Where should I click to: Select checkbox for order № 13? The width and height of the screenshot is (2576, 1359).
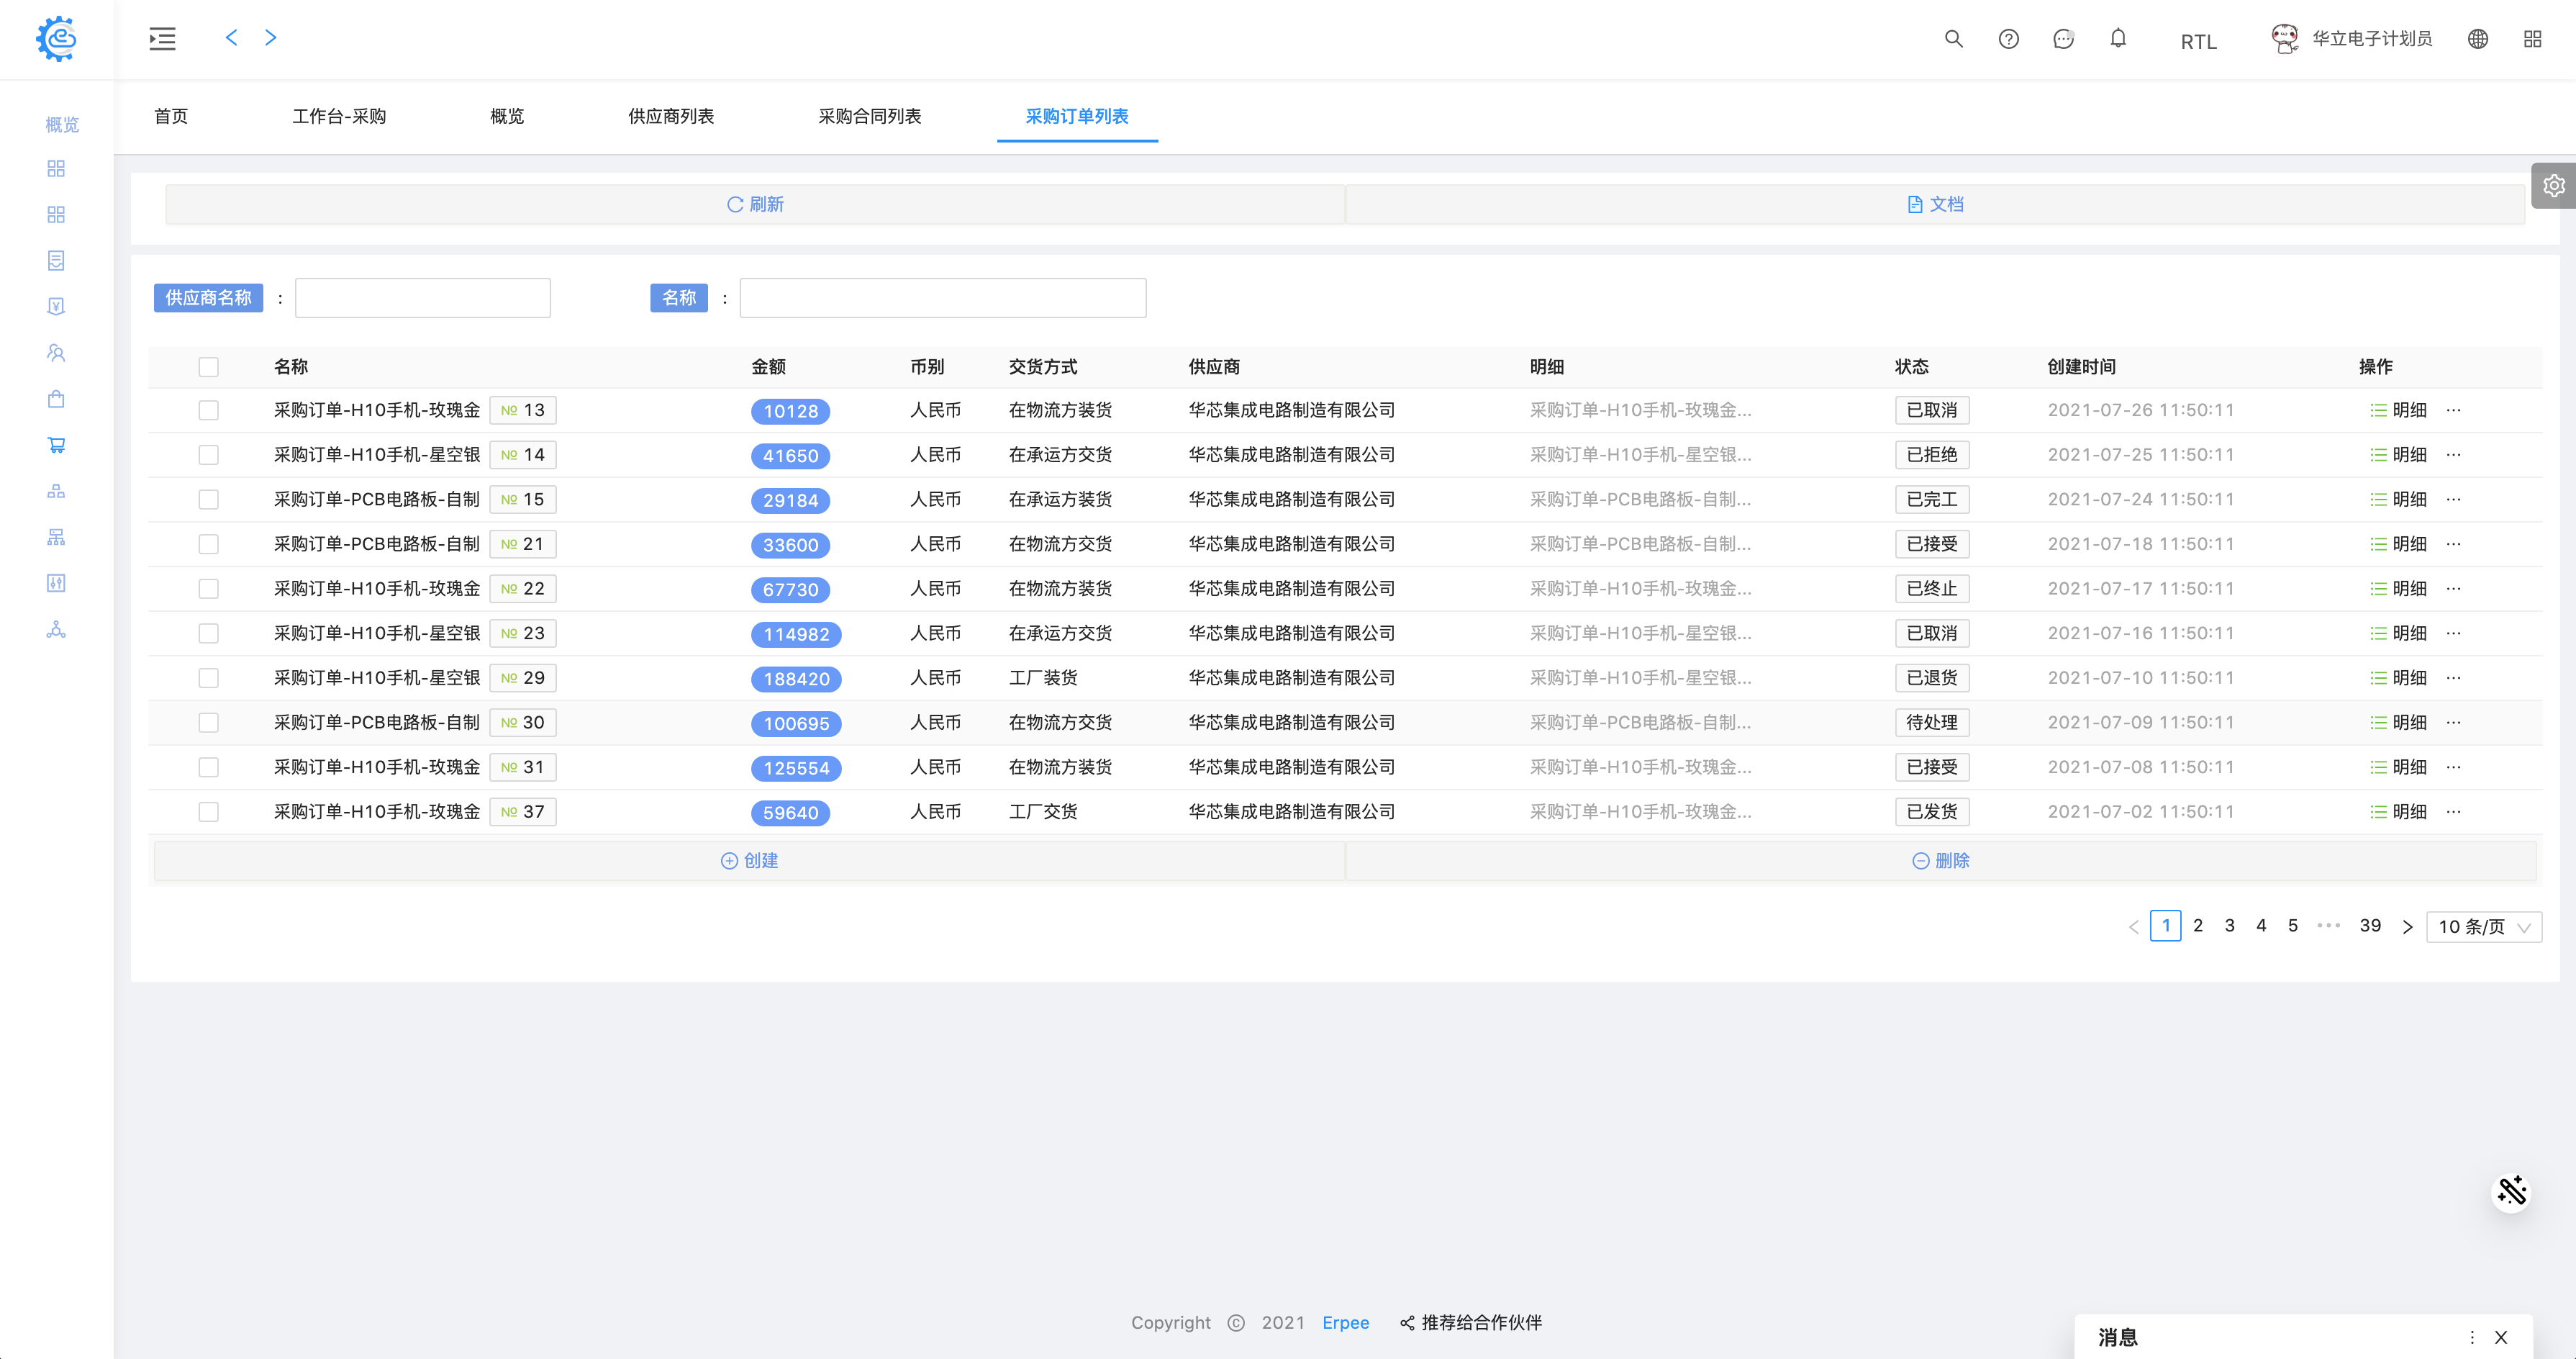point(208,410)
